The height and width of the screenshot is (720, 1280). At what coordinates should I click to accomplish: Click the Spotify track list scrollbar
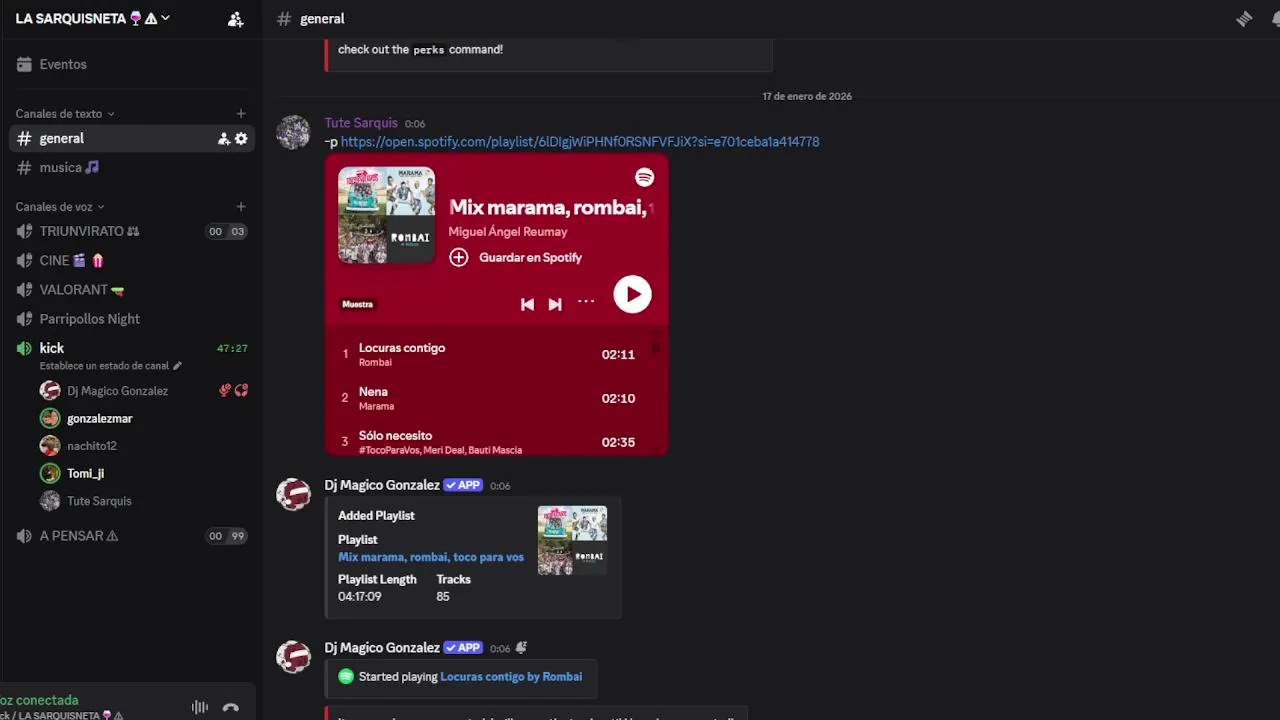[656, 349]
